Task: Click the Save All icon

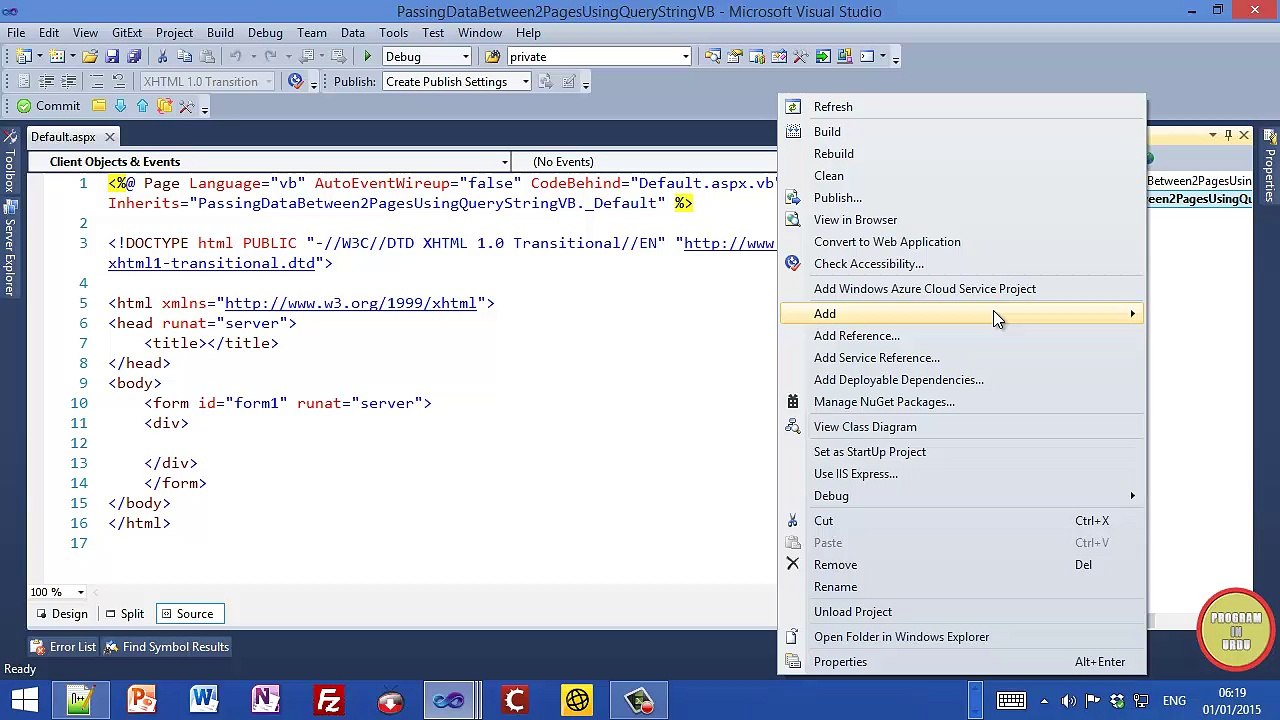Action: pyautogui.click(x=134, y=57)
